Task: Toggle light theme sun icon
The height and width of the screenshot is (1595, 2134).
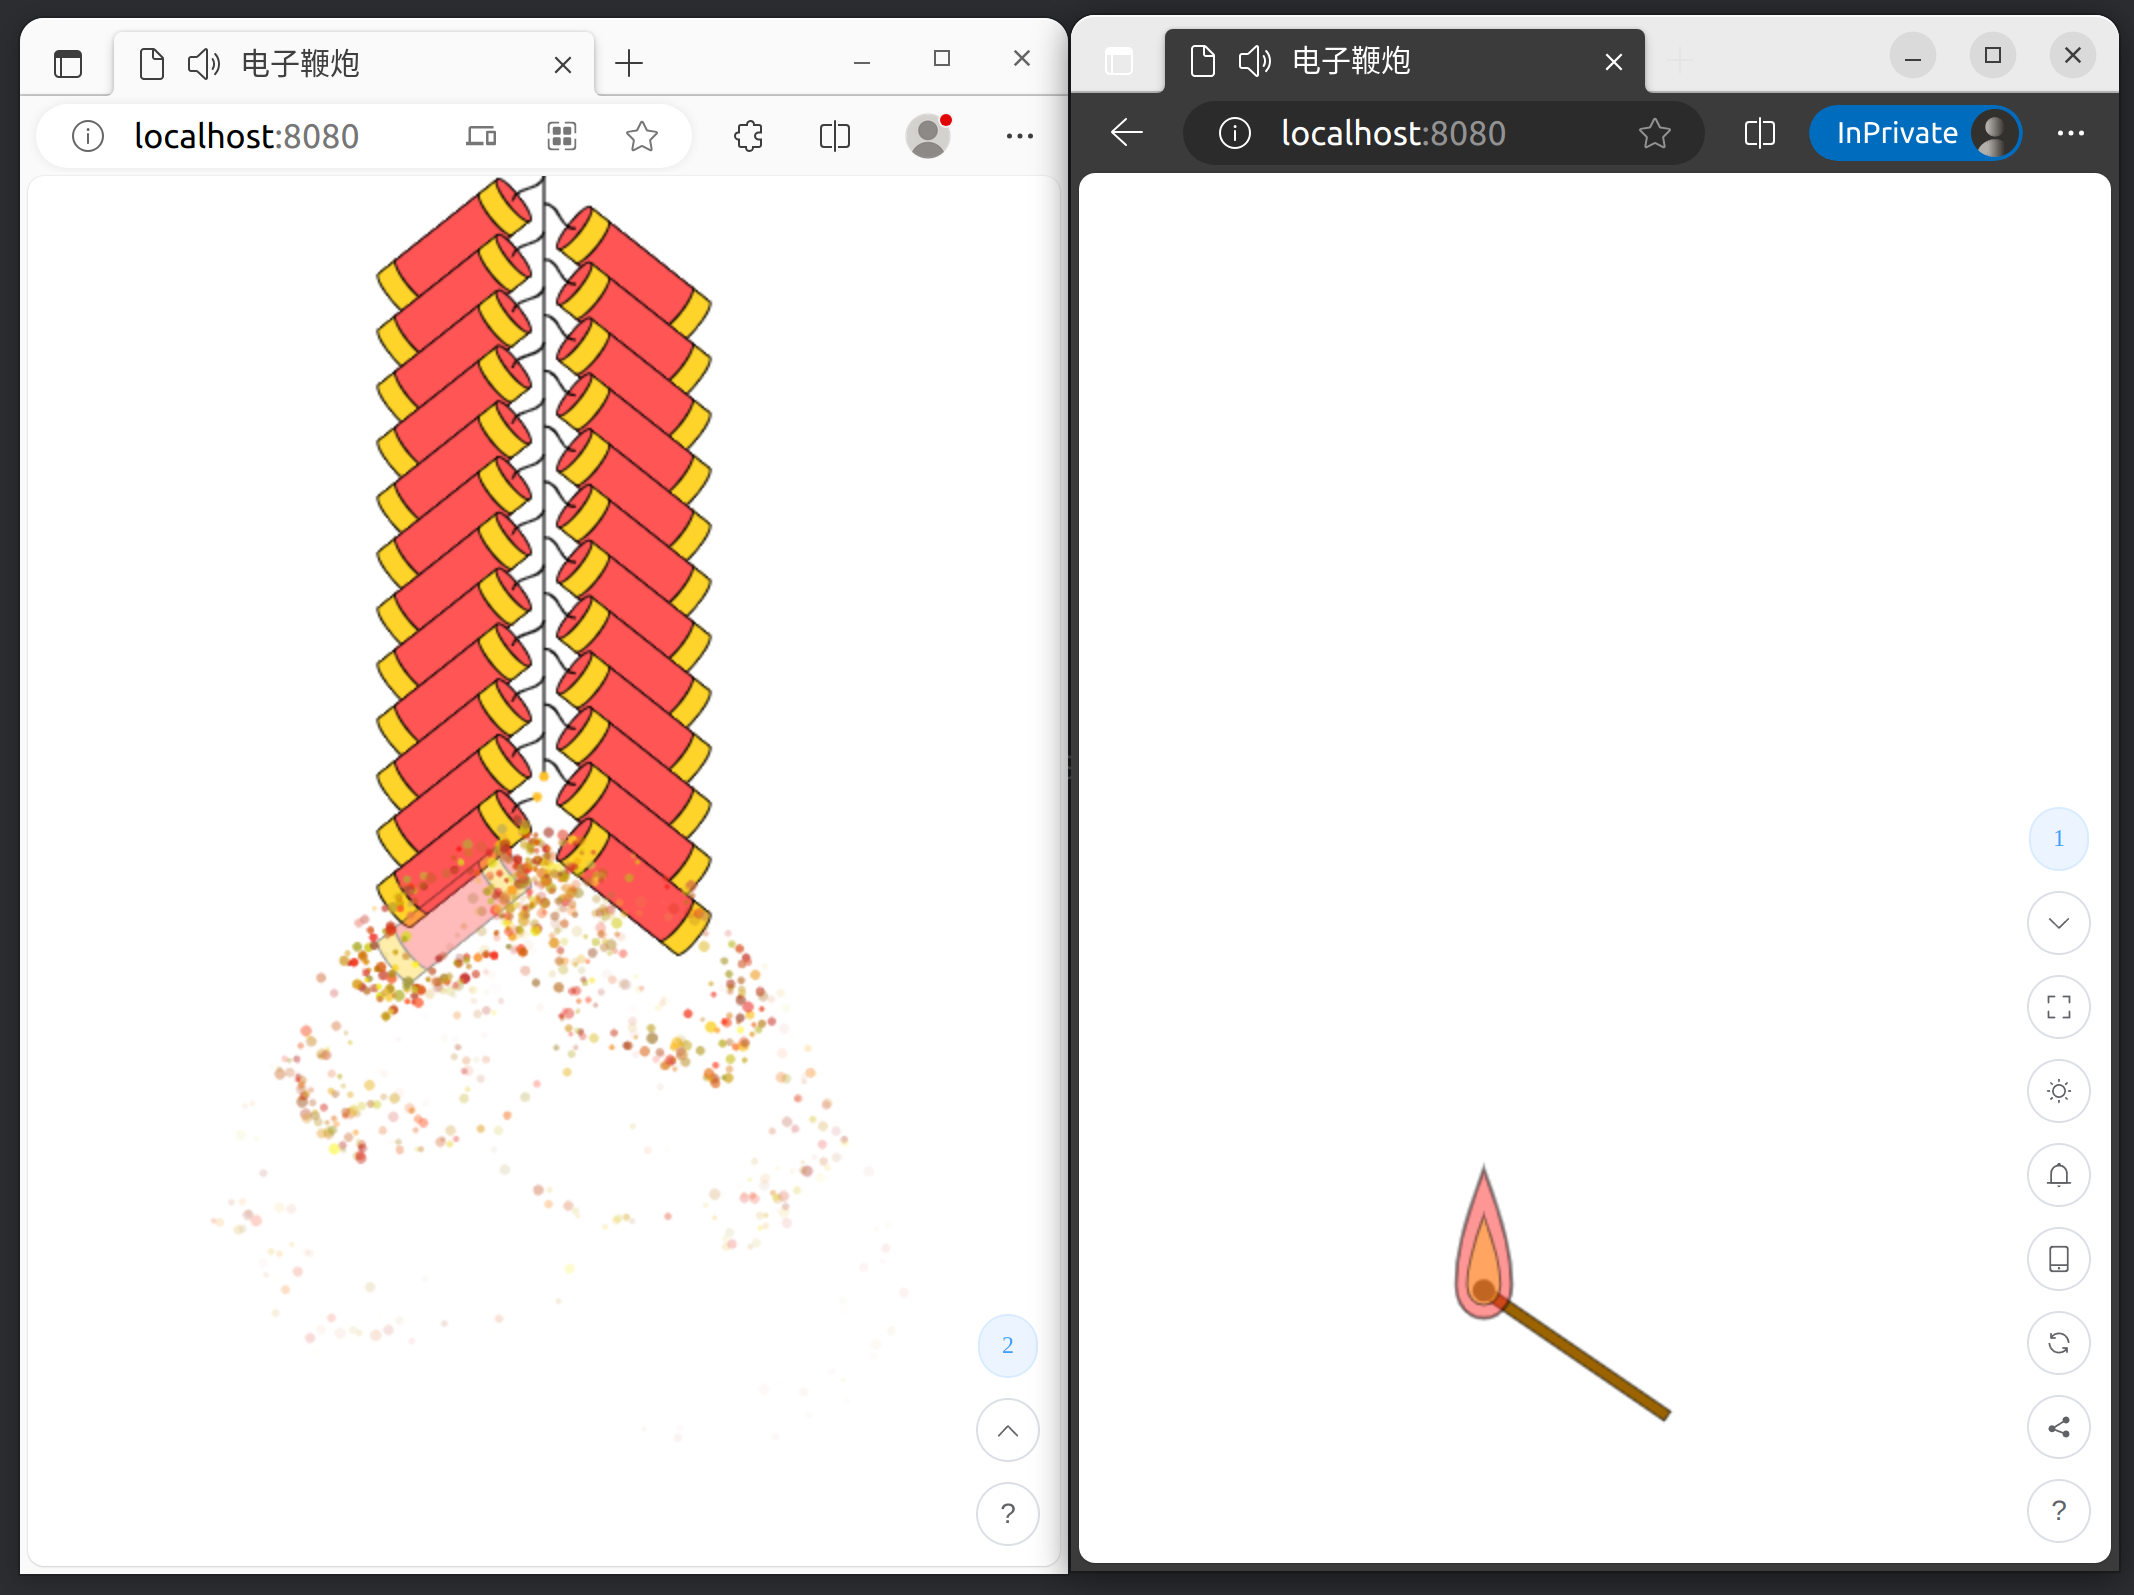Action: pyautogui.click(x=2058, y=1091)
